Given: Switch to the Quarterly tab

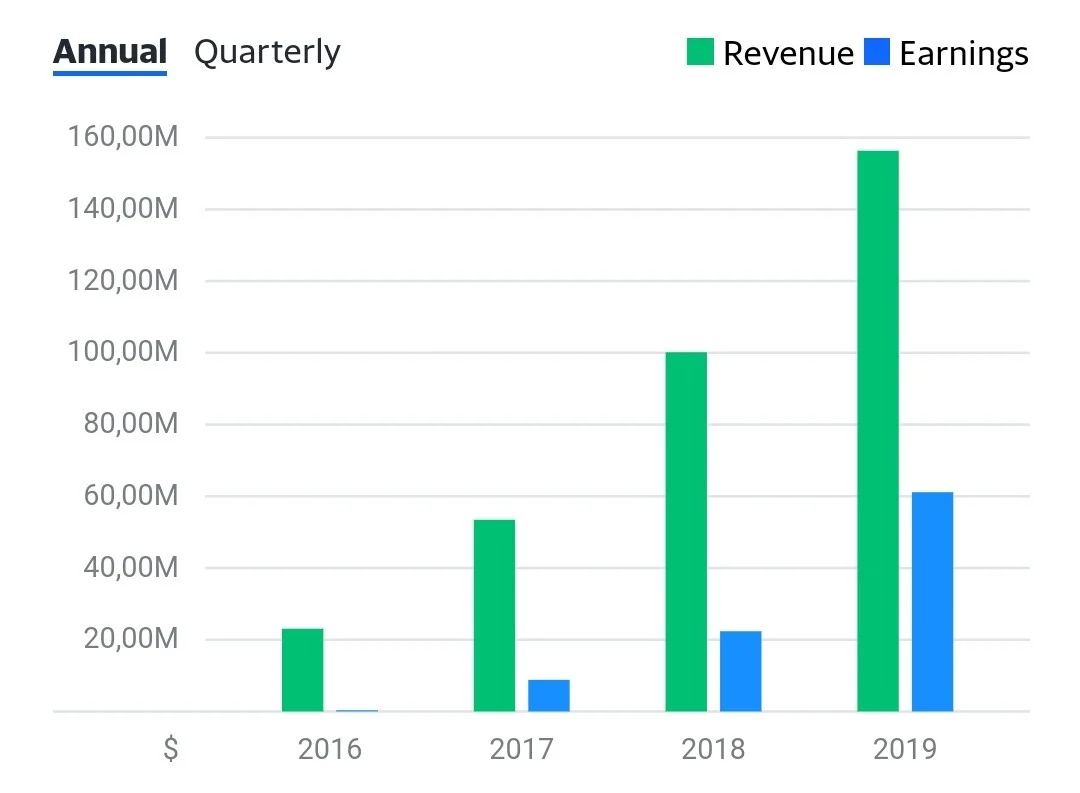Looking at the screenshot, I should (267, 52).
